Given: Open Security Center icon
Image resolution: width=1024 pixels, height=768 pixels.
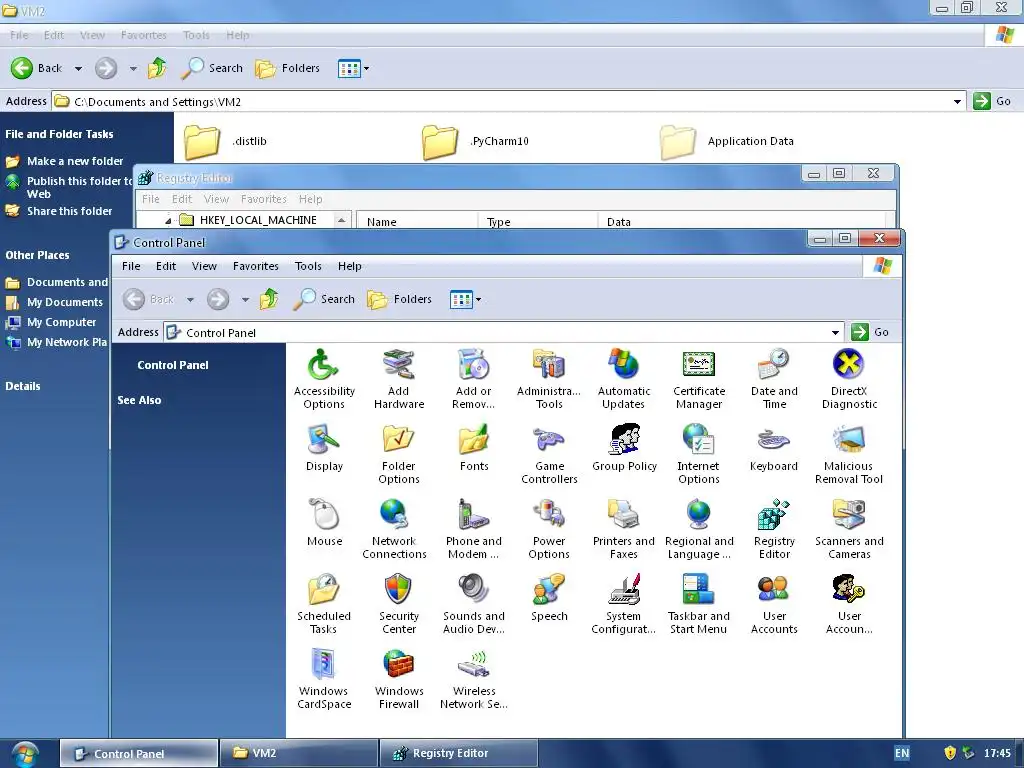Looking at the screenshot, I should tap(398, 604).
